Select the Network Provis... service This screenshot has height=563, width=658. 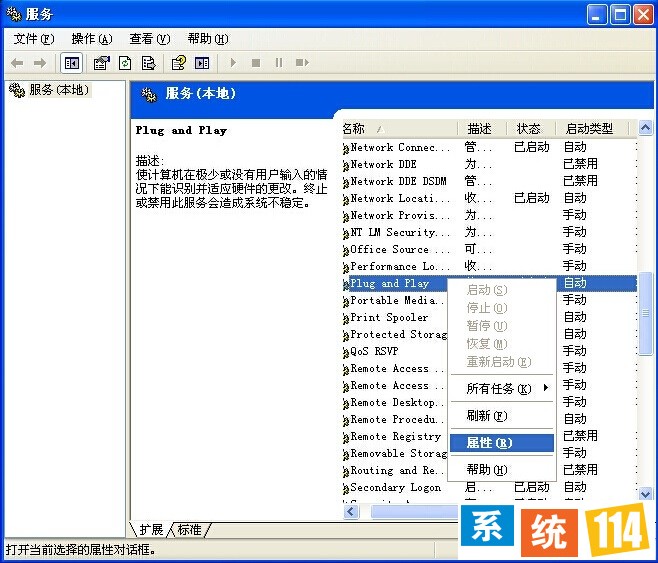(489, 215)
